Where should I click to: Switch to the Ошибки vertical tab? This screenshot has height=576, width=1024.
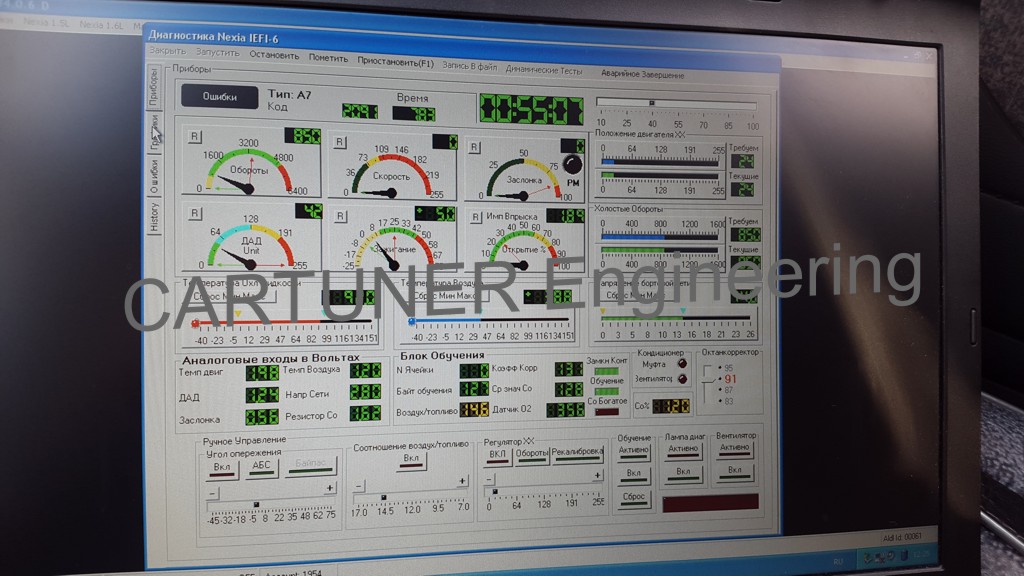pos(154,176)
